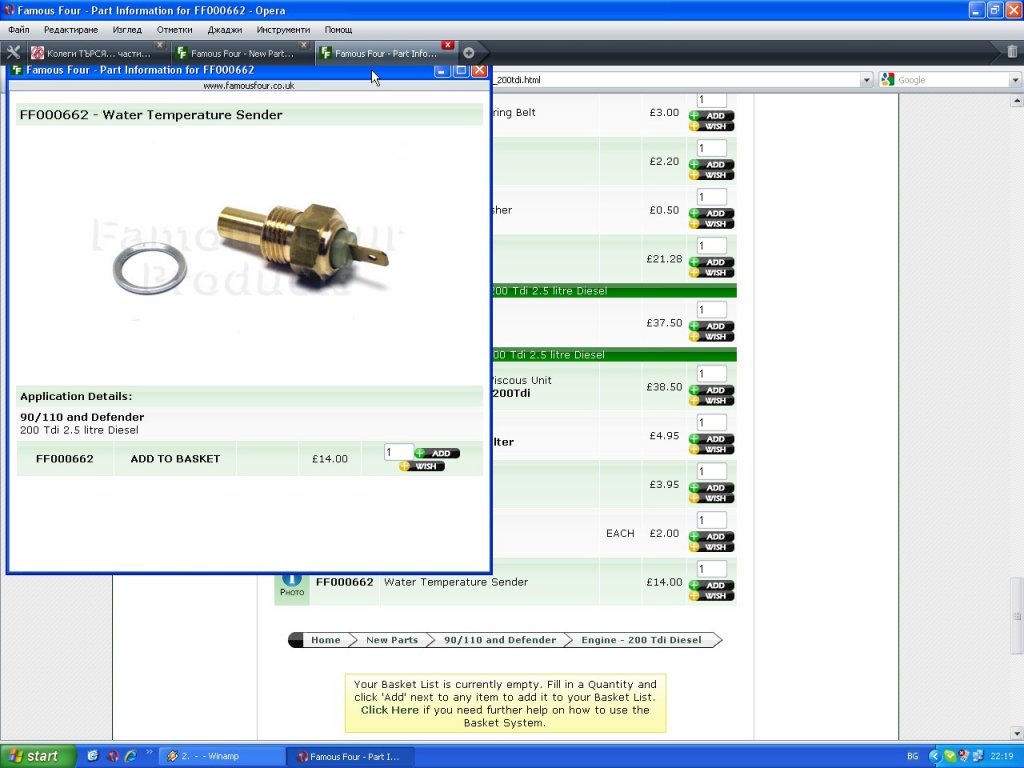Open the Famous Four - Part I taskbar button

[353, 756]
